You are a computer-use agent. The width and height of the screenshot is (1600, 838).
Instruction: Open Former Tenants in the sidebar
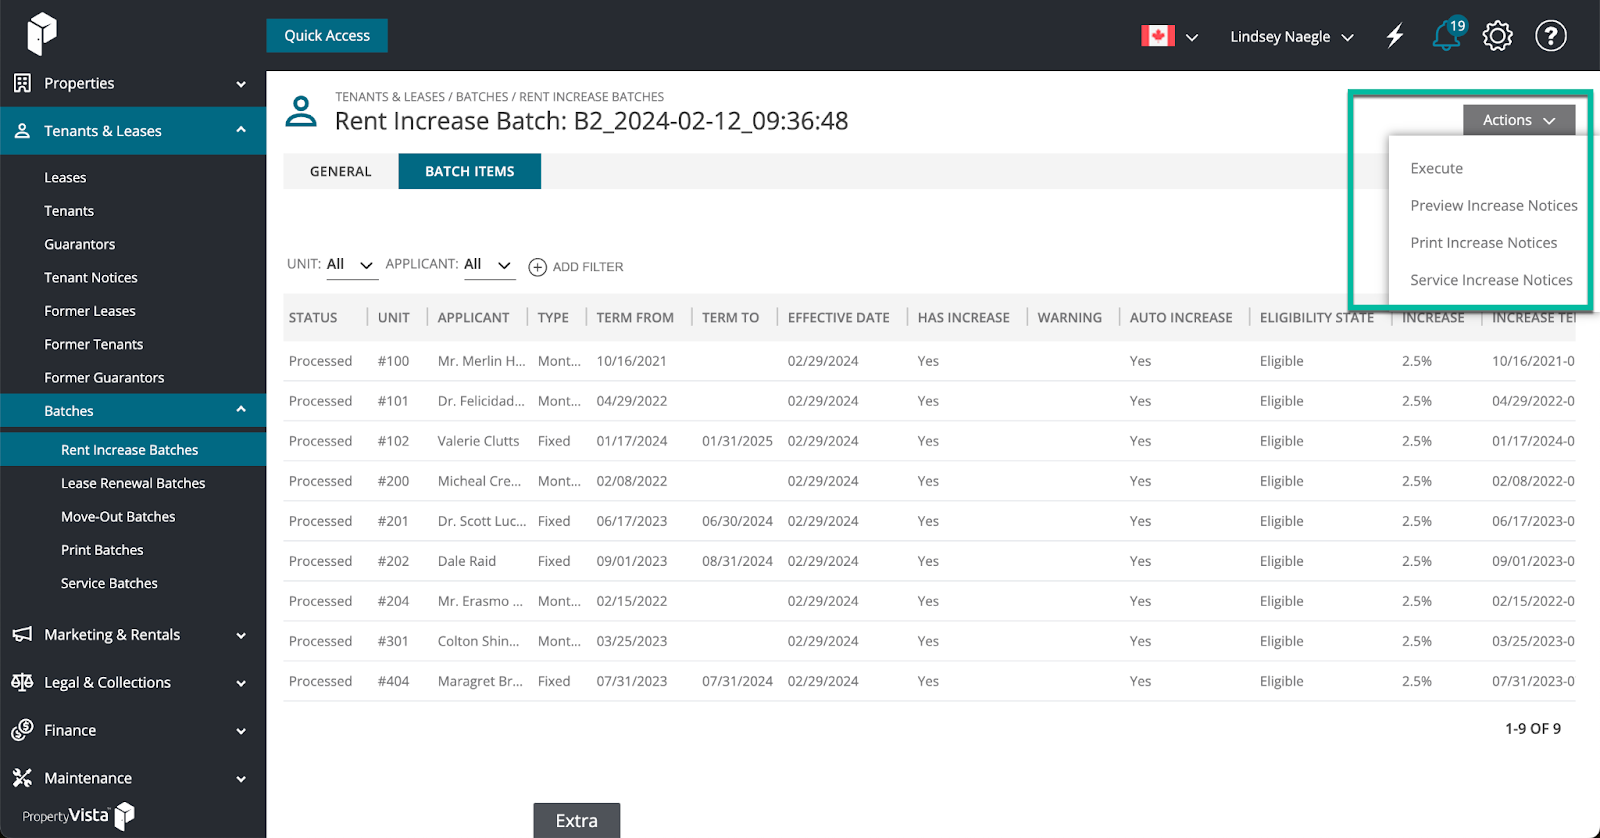[x=94, y=344]
